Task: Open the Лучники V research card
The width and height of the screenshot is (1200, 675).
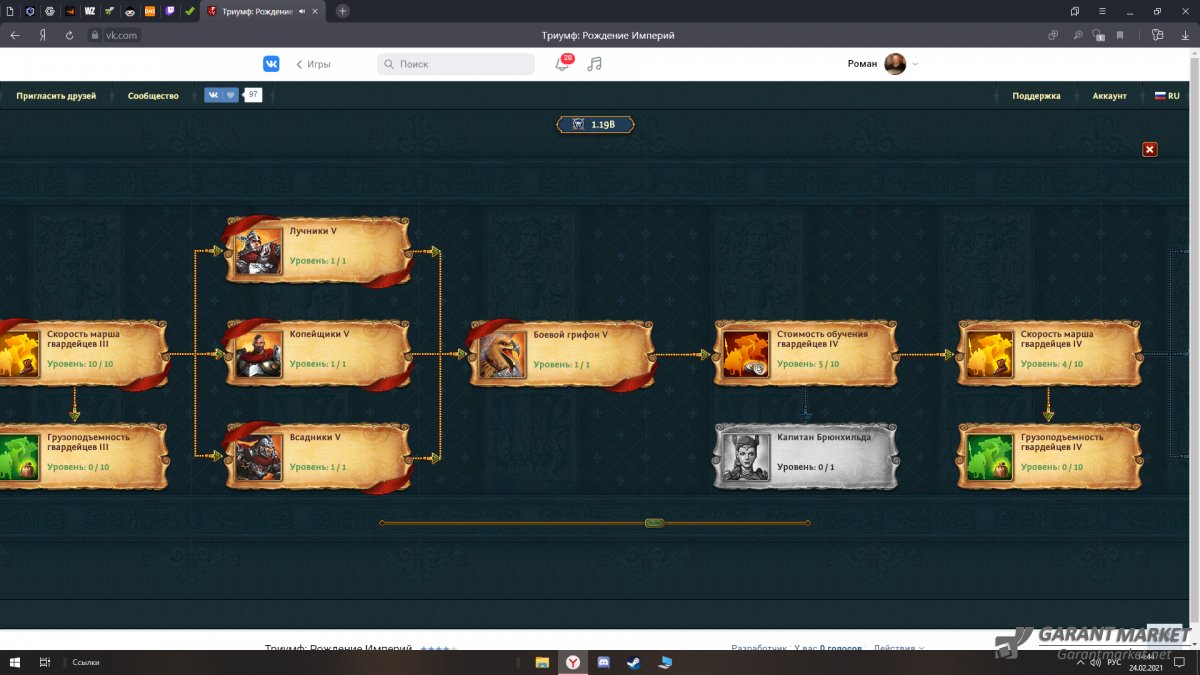Action: (318, 251)
